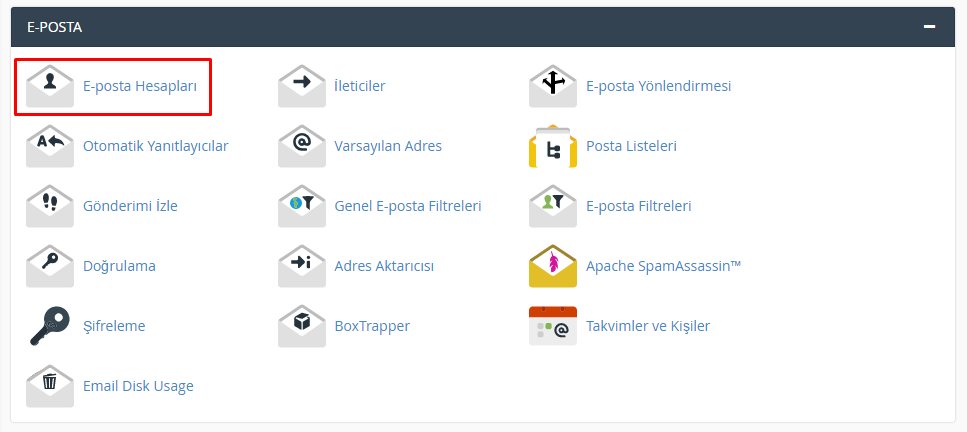Viewport: 967px width, 432px height.
Task: Click the Email Disk Usage trash icon
Action: (50, 386)
